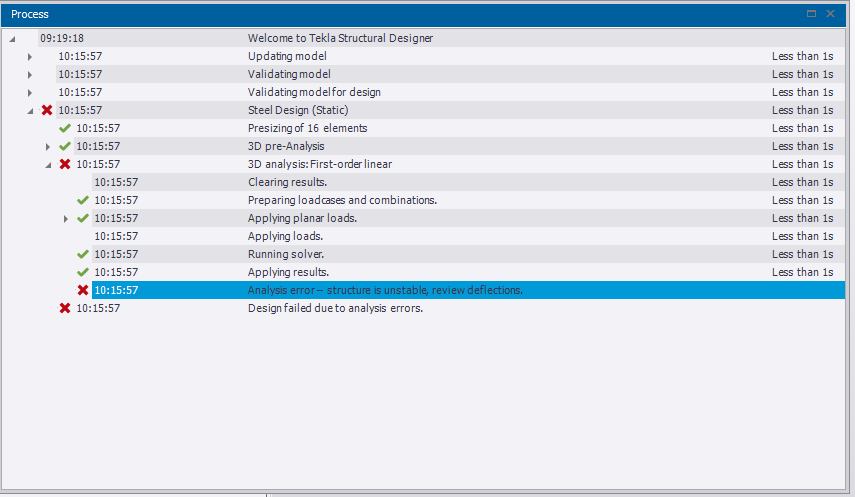
Task: Click the red error icon beside Steel Design (Static)
Action: click(47, 110)
